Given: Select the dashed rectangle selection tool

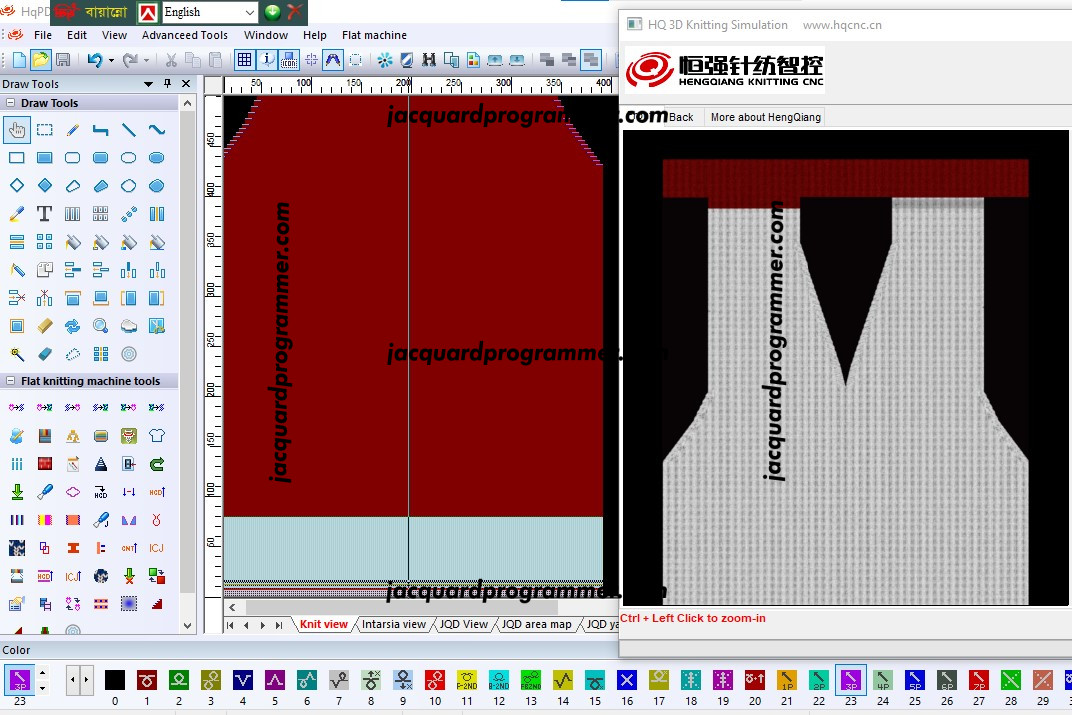Looking at the screenshot, I should [44, 130].
